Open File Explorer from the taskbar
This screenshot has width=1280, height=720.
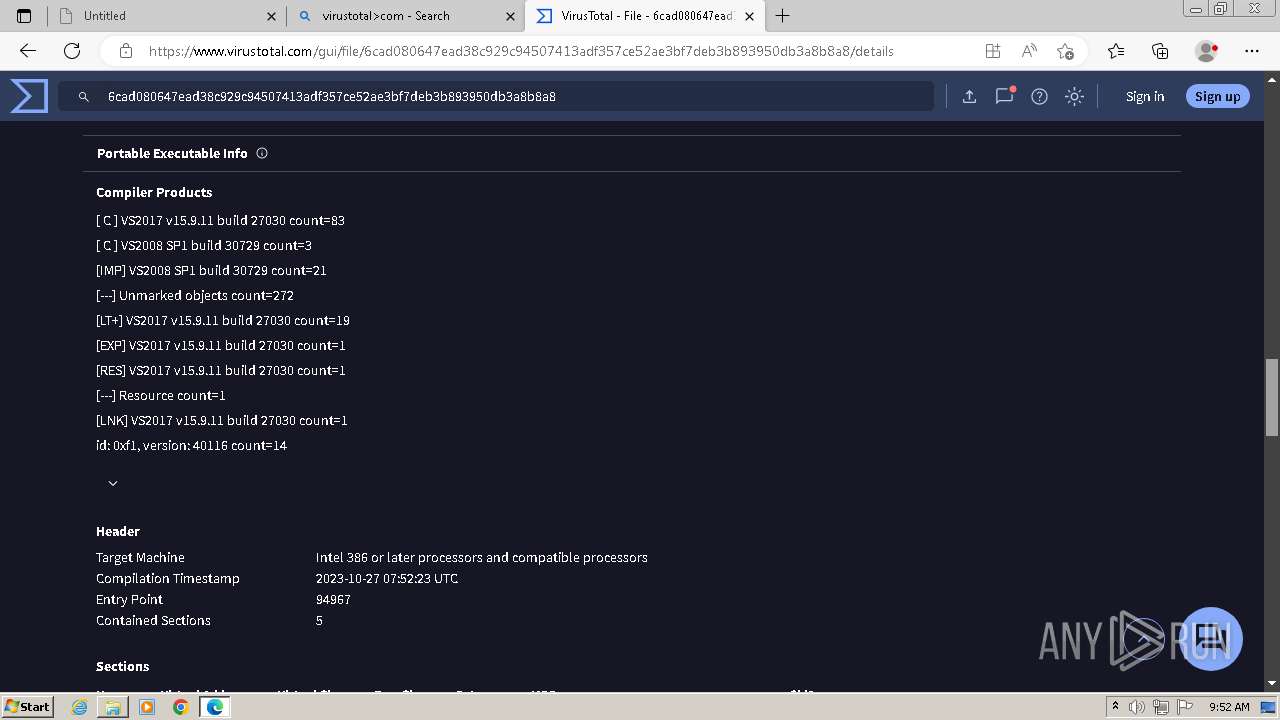tap(113, 707)
